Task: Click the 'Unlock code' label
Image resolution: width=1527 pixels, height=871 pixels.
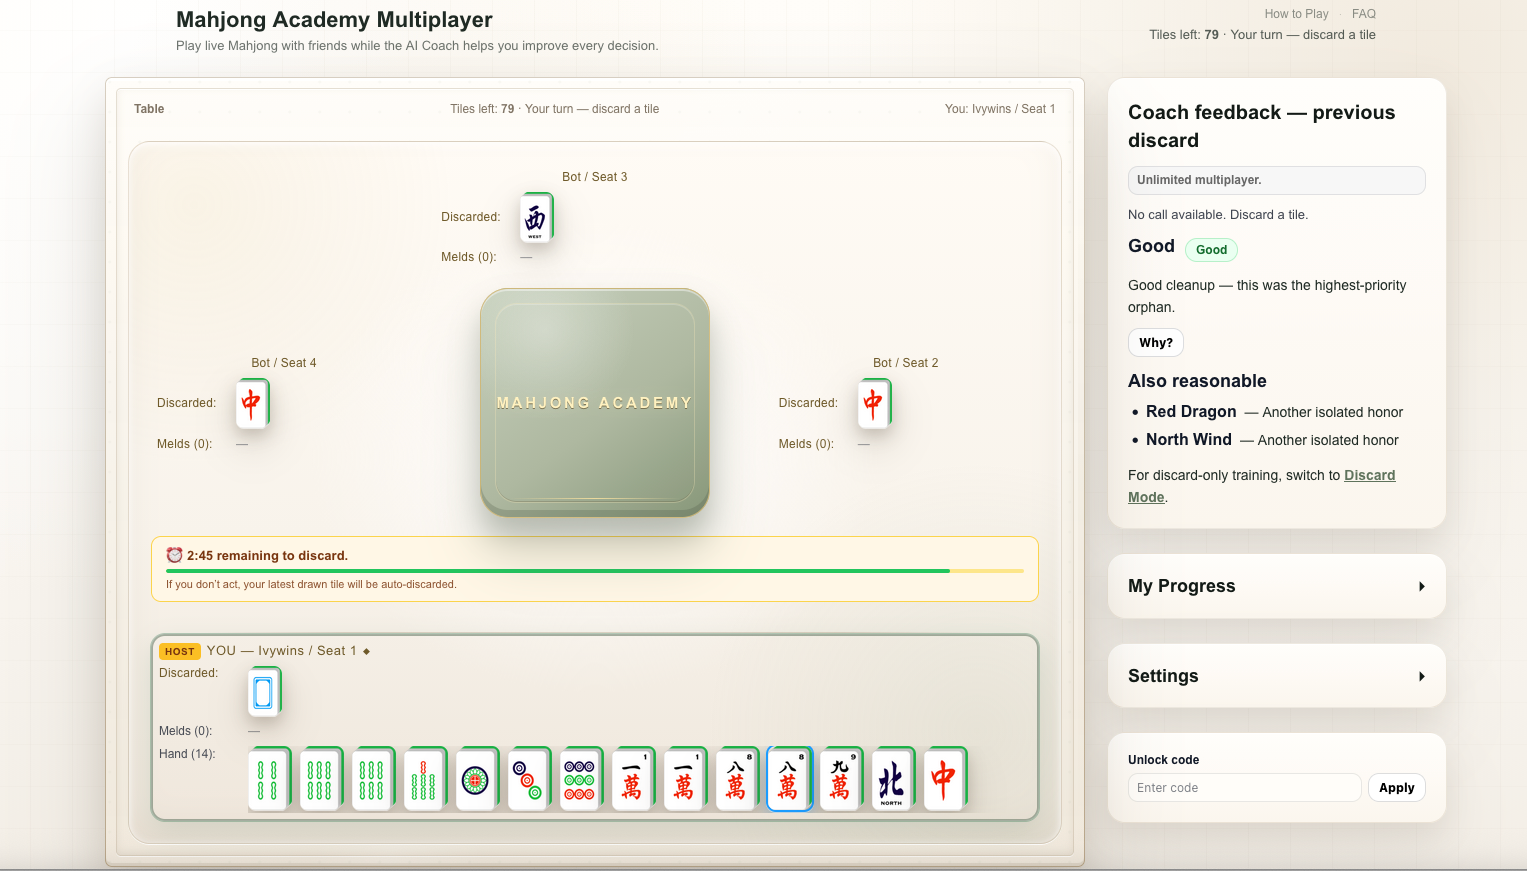Action: (x=1164, y=760)
